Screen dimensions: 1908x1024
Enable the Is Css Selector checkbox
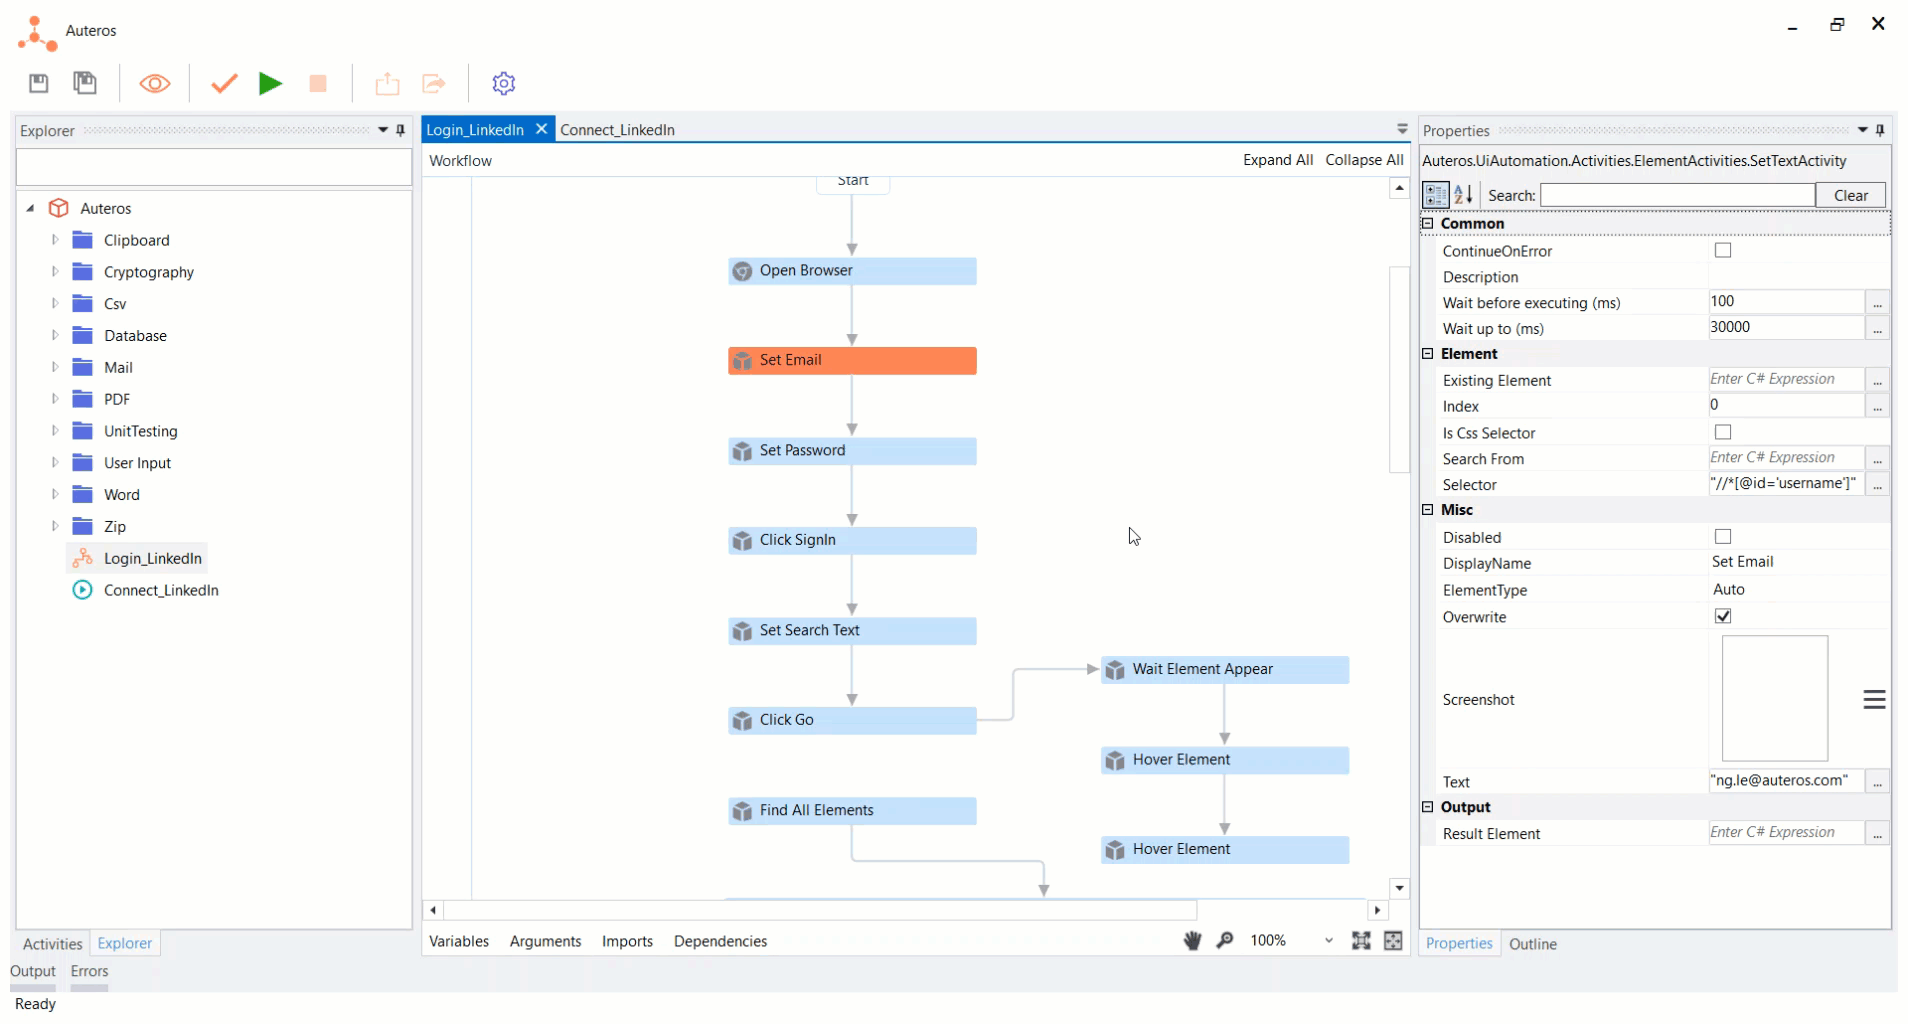coord(1723,432)
